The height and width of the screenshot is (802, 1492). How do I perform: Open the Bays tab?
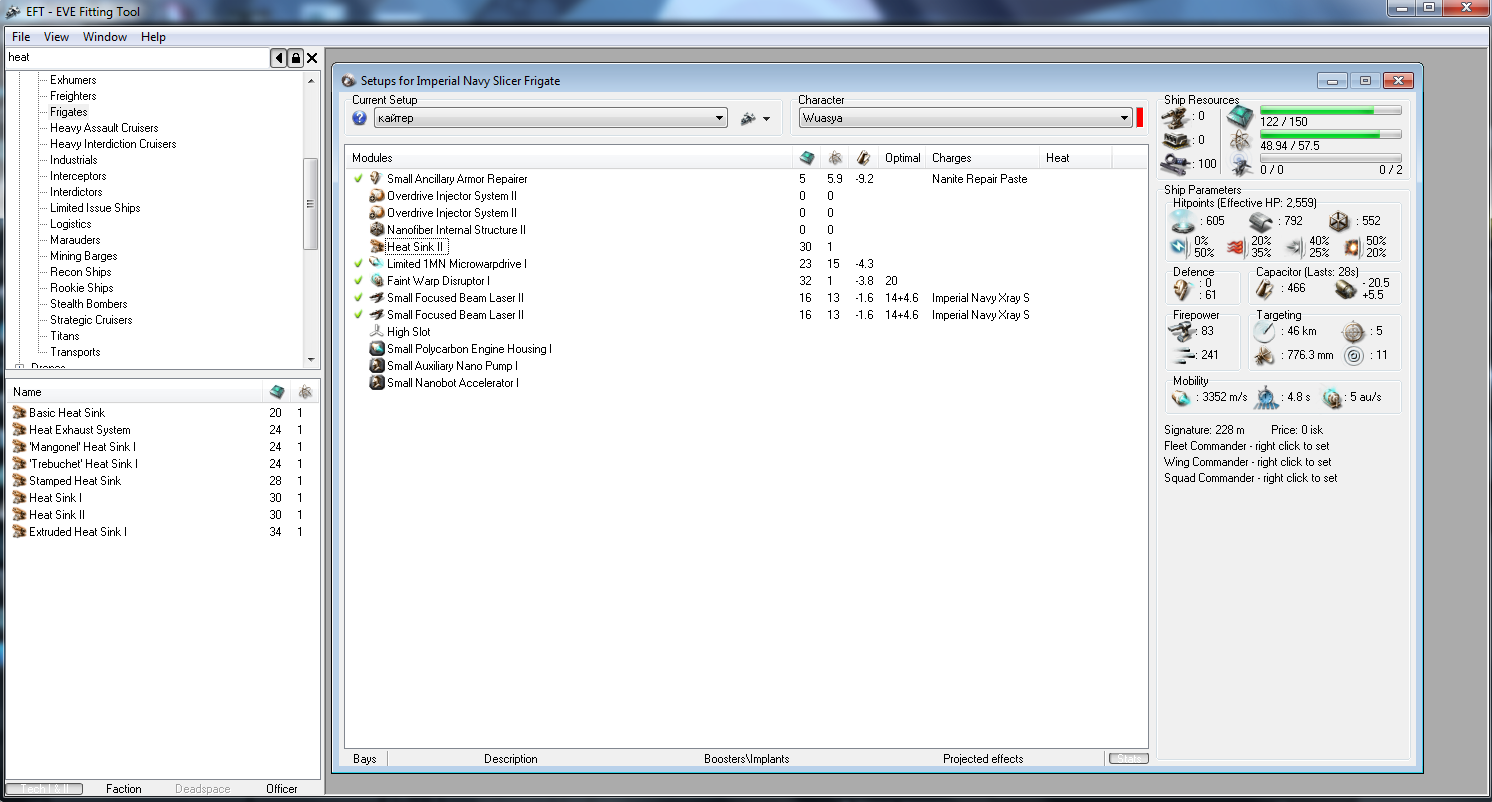point(365,759)
